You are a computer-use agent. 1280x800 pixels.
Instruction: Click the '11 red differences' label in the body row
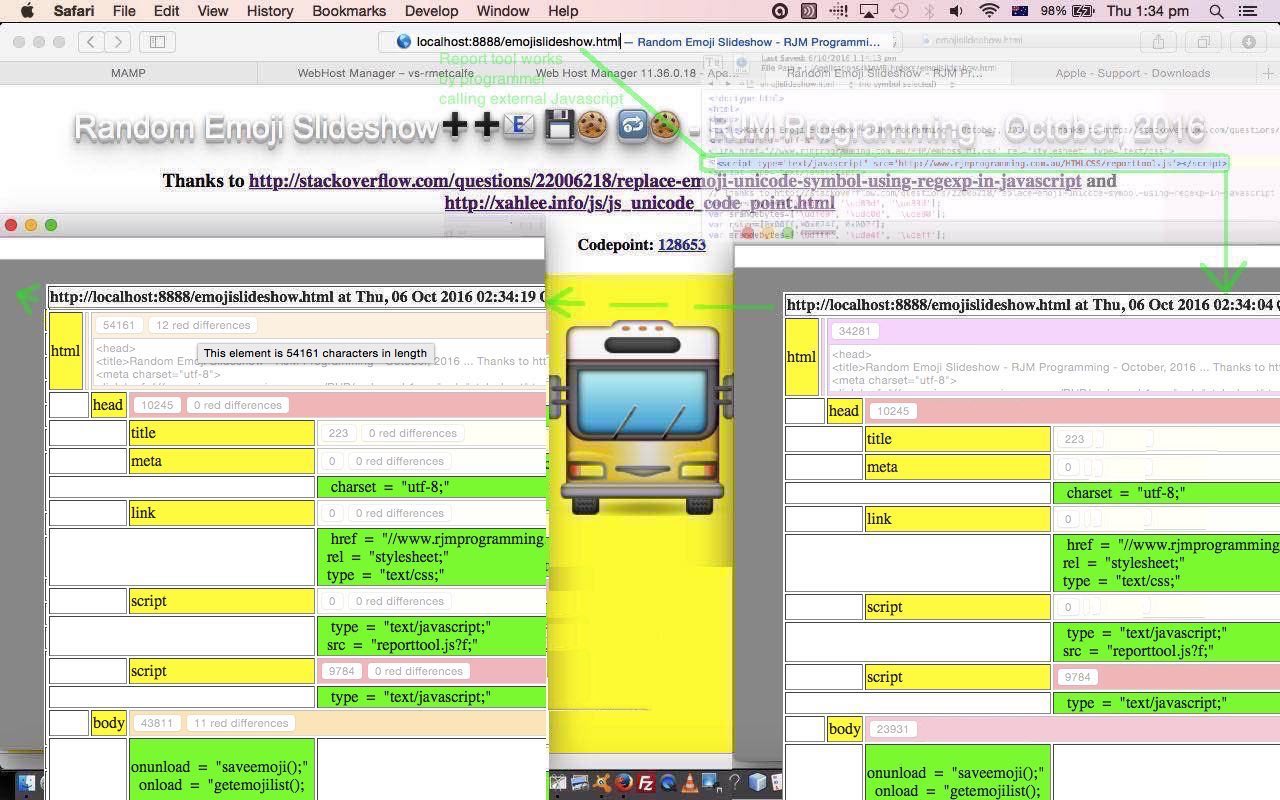(x=240, y=723)
